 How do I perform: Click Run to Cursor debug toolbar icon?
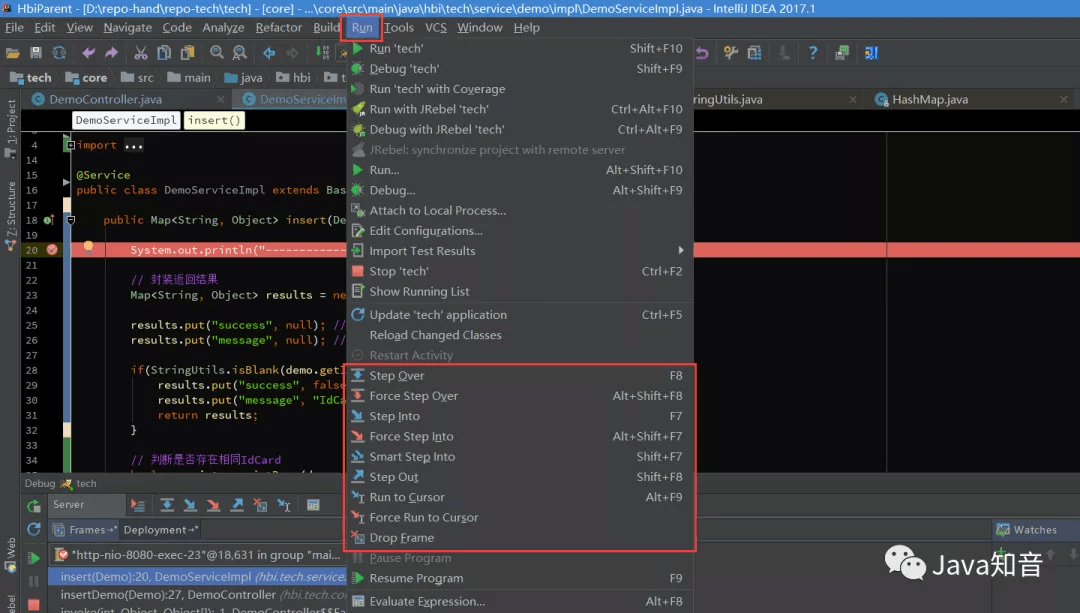click(284, 506)
